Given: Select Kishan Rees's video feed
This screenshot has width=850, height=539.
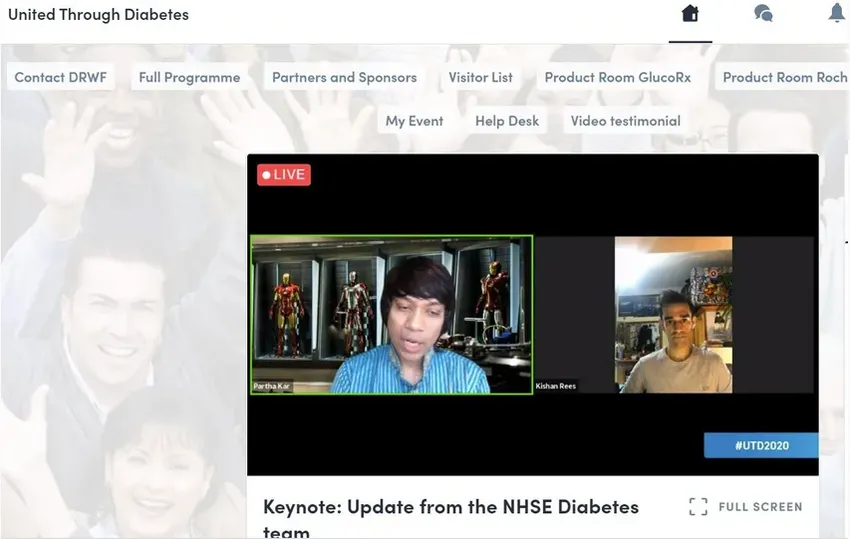Looking at the screenshot, I should [x=673, y=315].
